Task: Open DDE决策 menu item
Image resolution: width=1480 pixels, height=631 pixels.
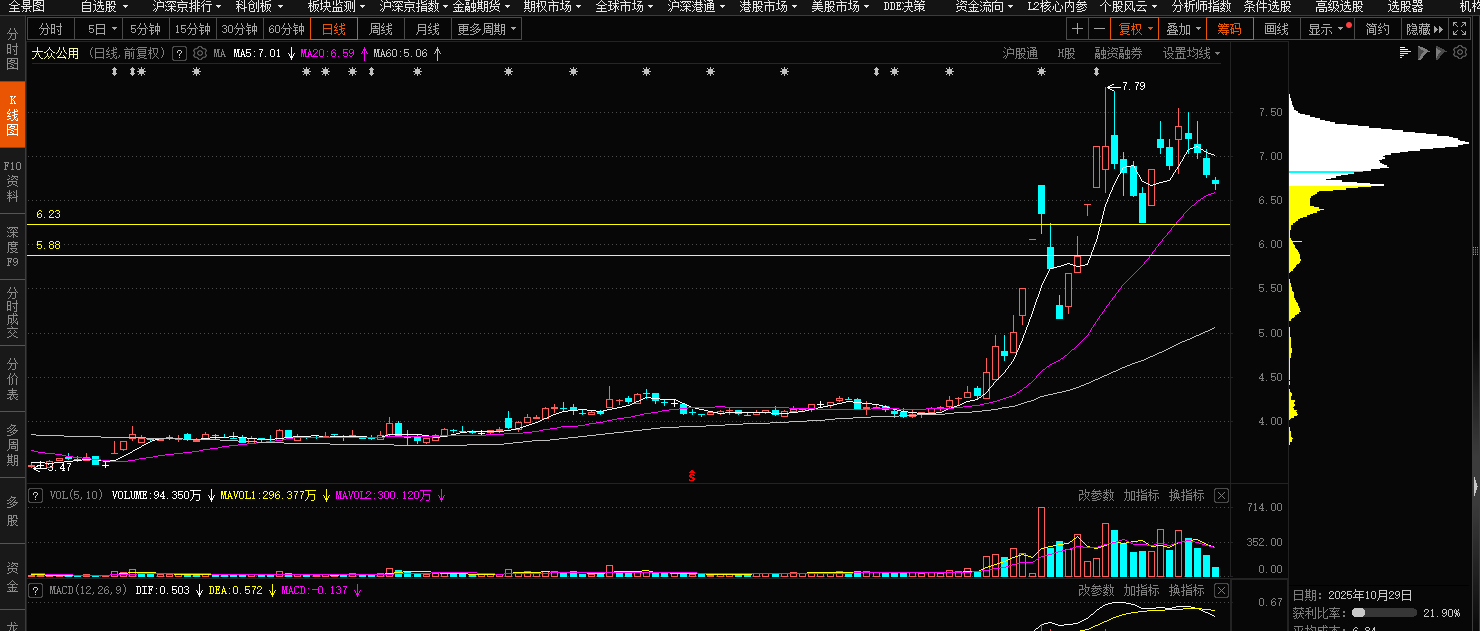Action: 904,6
